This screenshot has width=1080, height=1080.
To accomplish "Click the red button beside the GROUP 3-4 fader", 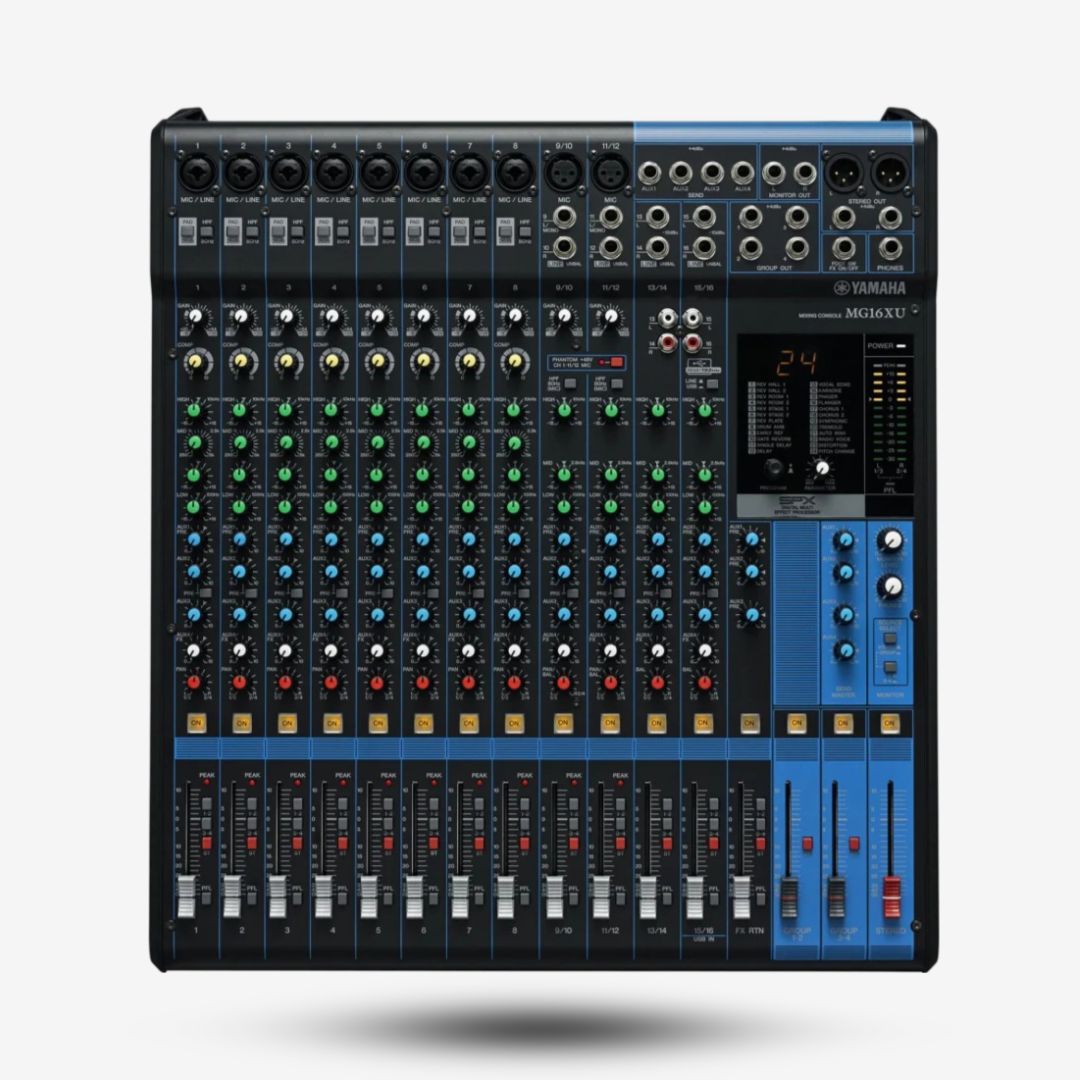I will pyautogui.click(x=855, y=844).
